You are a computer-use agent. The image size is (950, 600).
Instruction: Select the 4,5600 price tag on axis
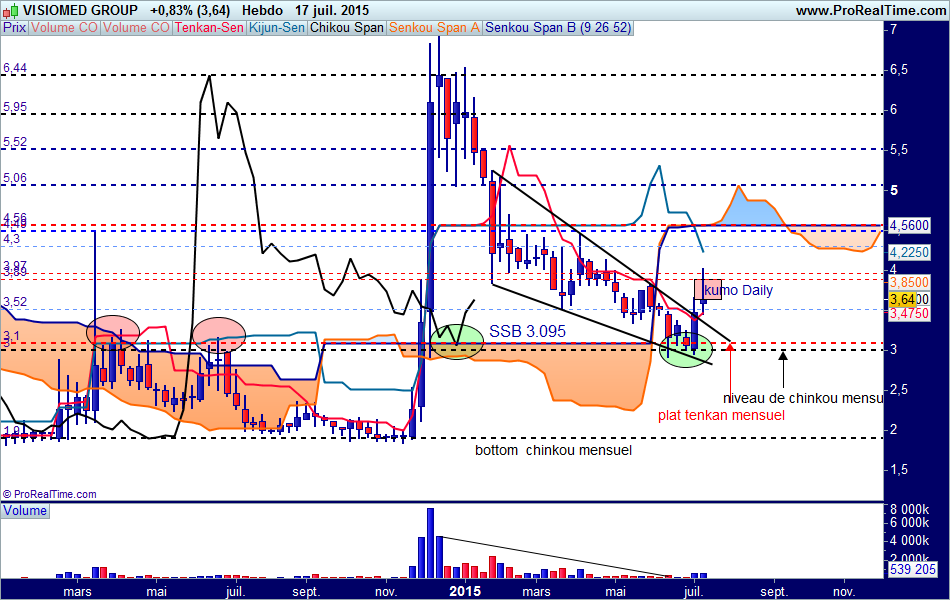point(909,225)
